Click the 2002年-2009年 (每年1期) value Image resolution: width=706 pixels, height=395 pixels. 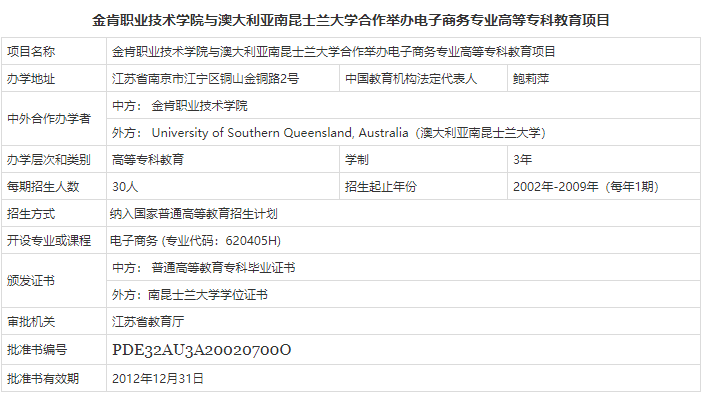tap(585, 186)
